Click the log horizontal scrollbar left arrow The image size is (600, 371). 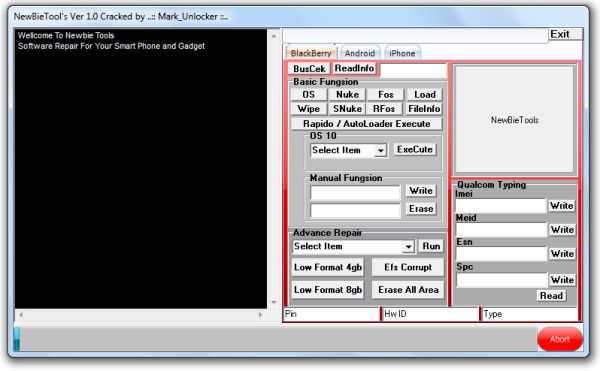(x=21, y=315)
